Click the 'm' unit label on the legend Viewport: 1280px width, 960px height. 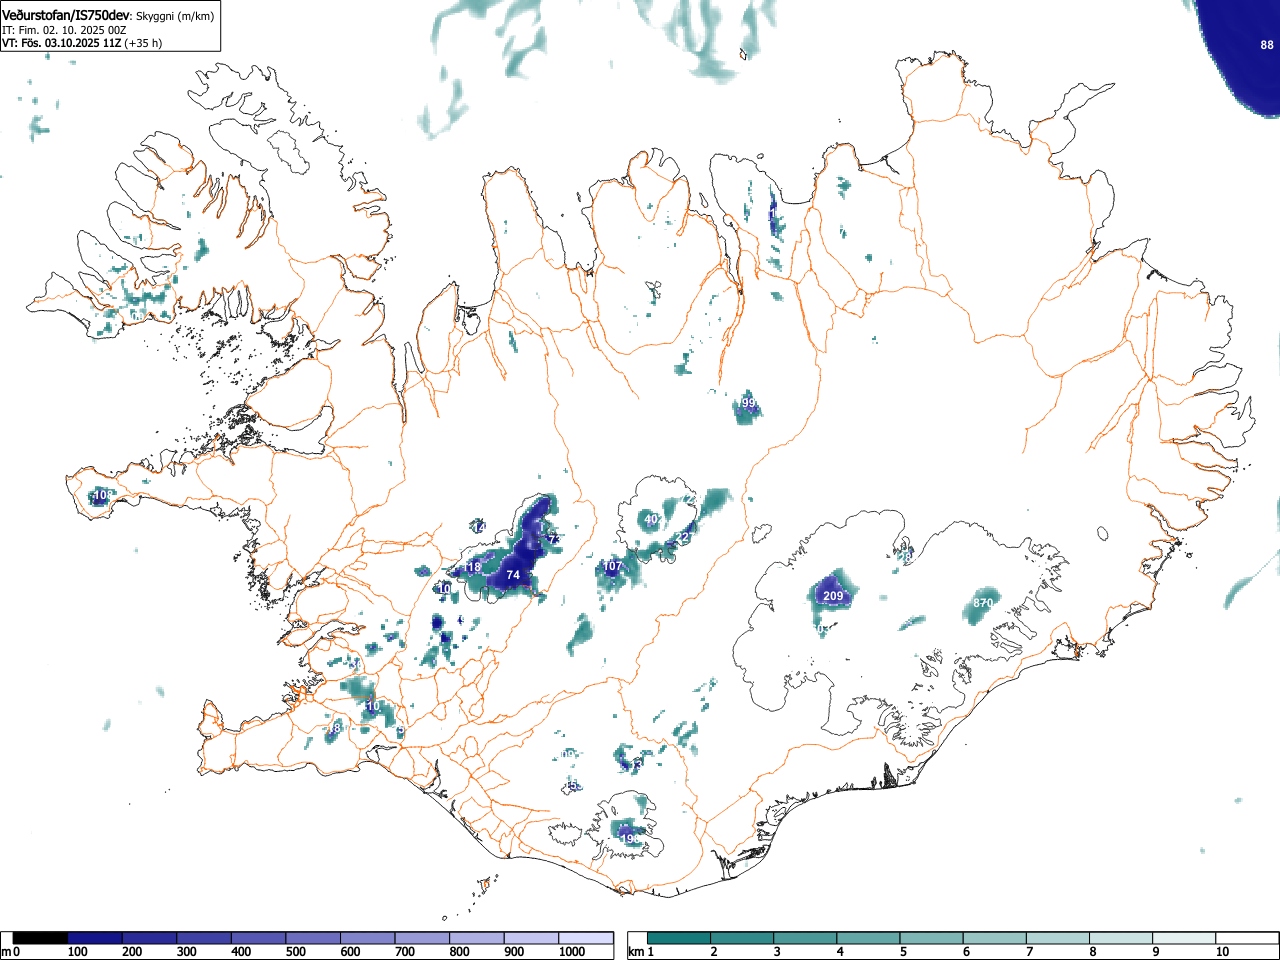(6, 952)
